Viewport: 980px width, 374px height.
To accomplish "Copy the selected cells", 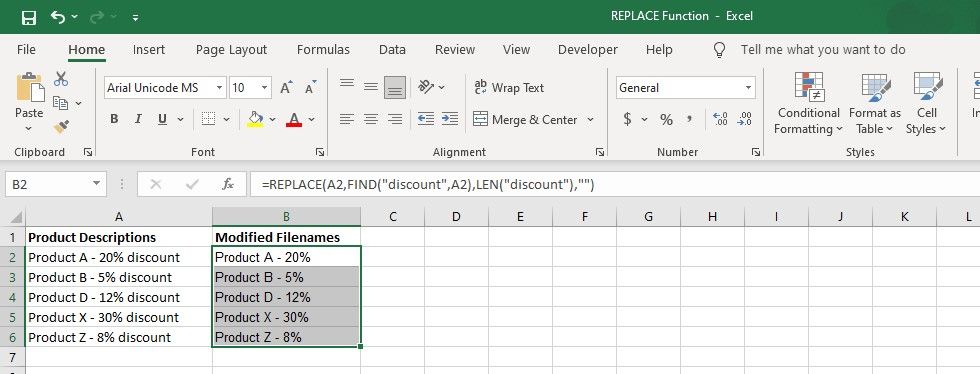I will pyautogui.click(x=61, y=103).
